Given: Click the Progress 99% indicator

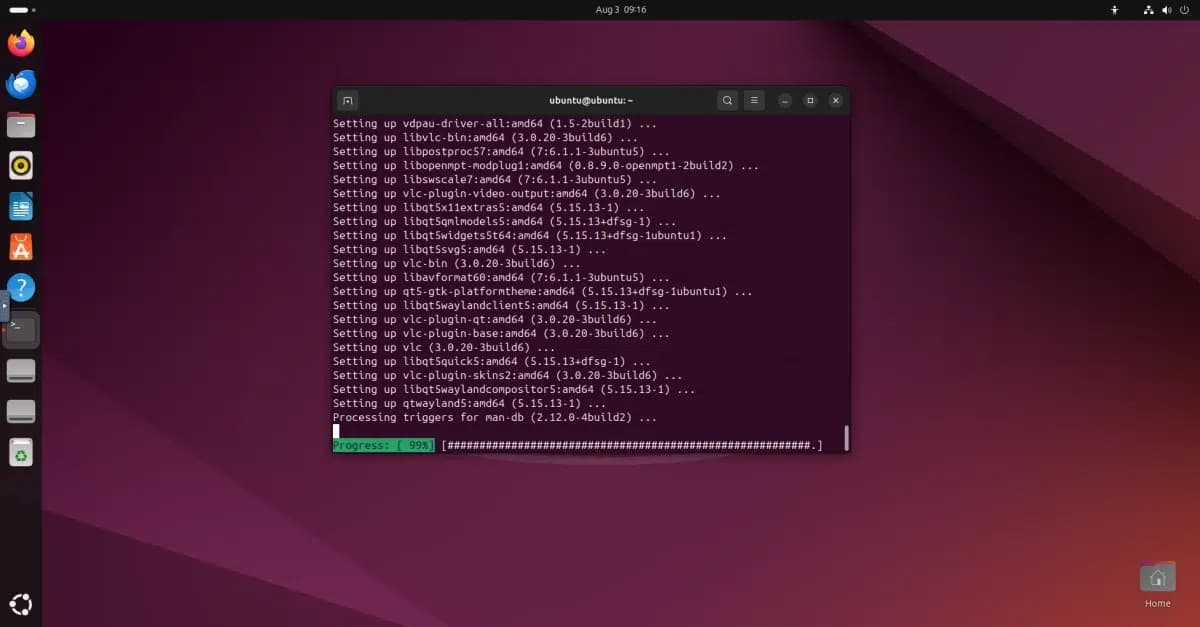Looking at the screenshot, I should point(383,445).
